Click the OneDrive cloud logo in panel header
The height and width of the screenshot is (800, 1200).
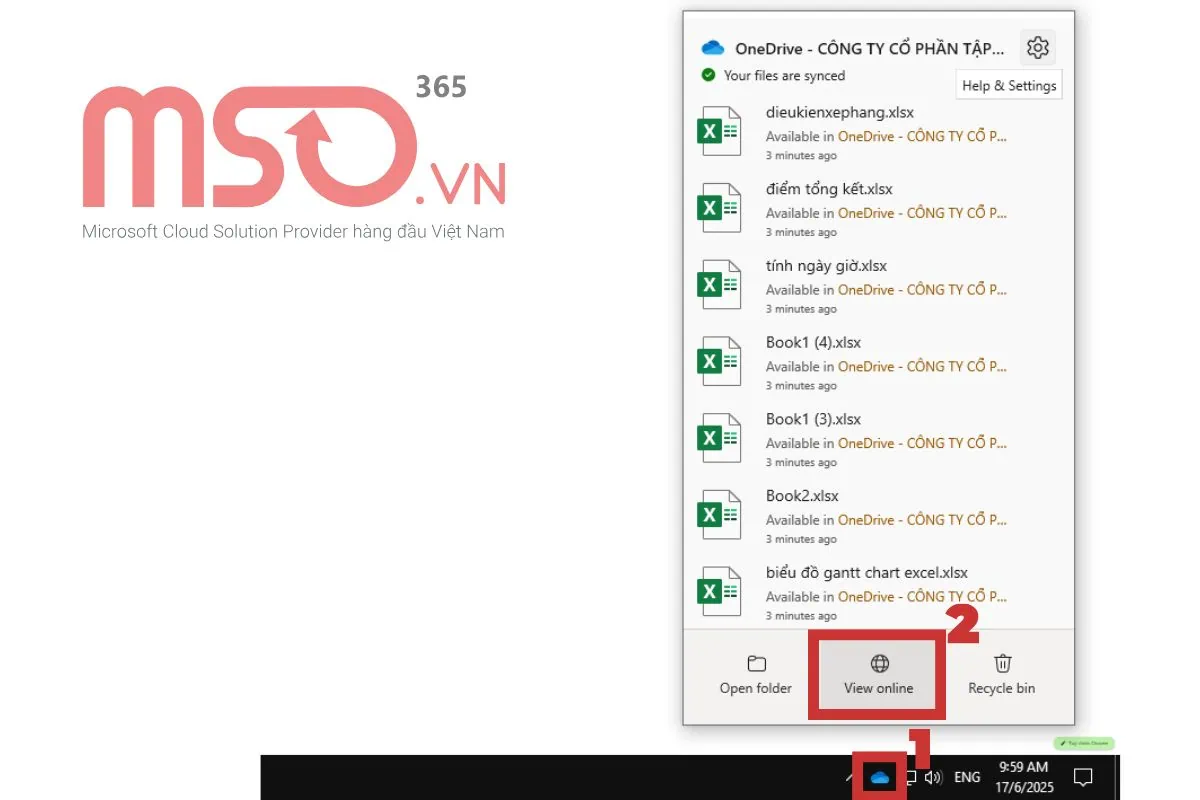tap(713, 48)
